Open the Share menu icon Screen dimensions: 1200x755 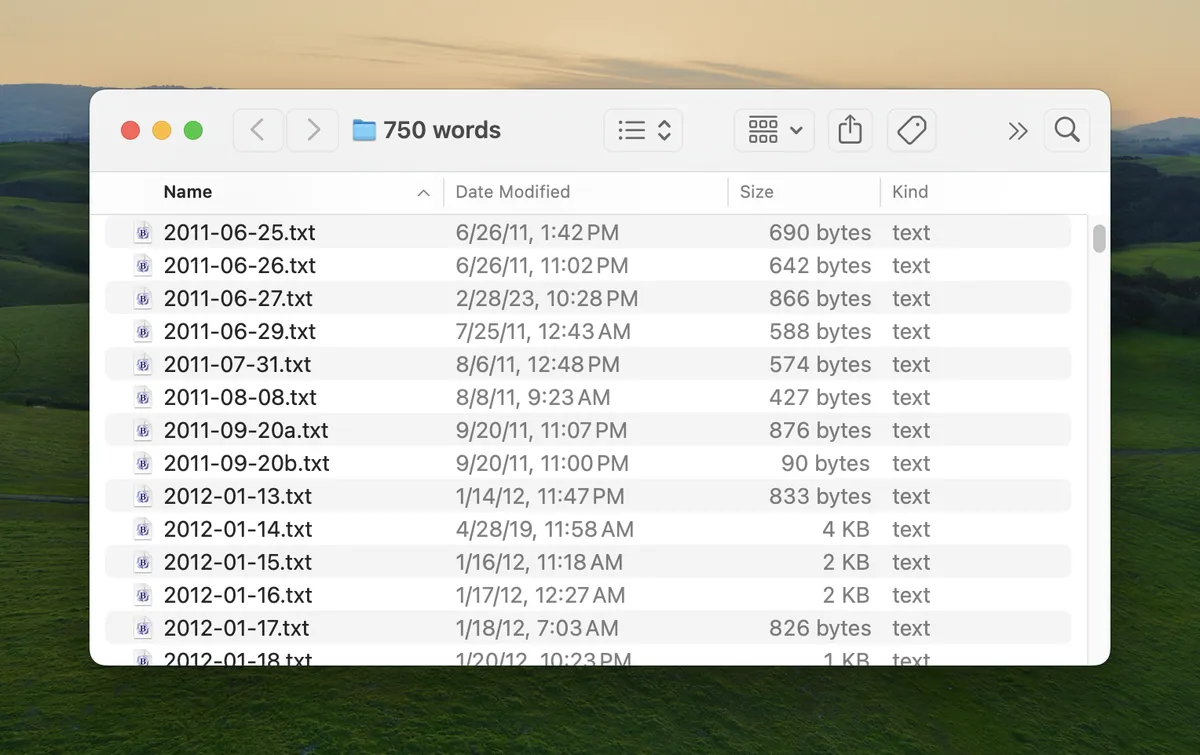850,130
